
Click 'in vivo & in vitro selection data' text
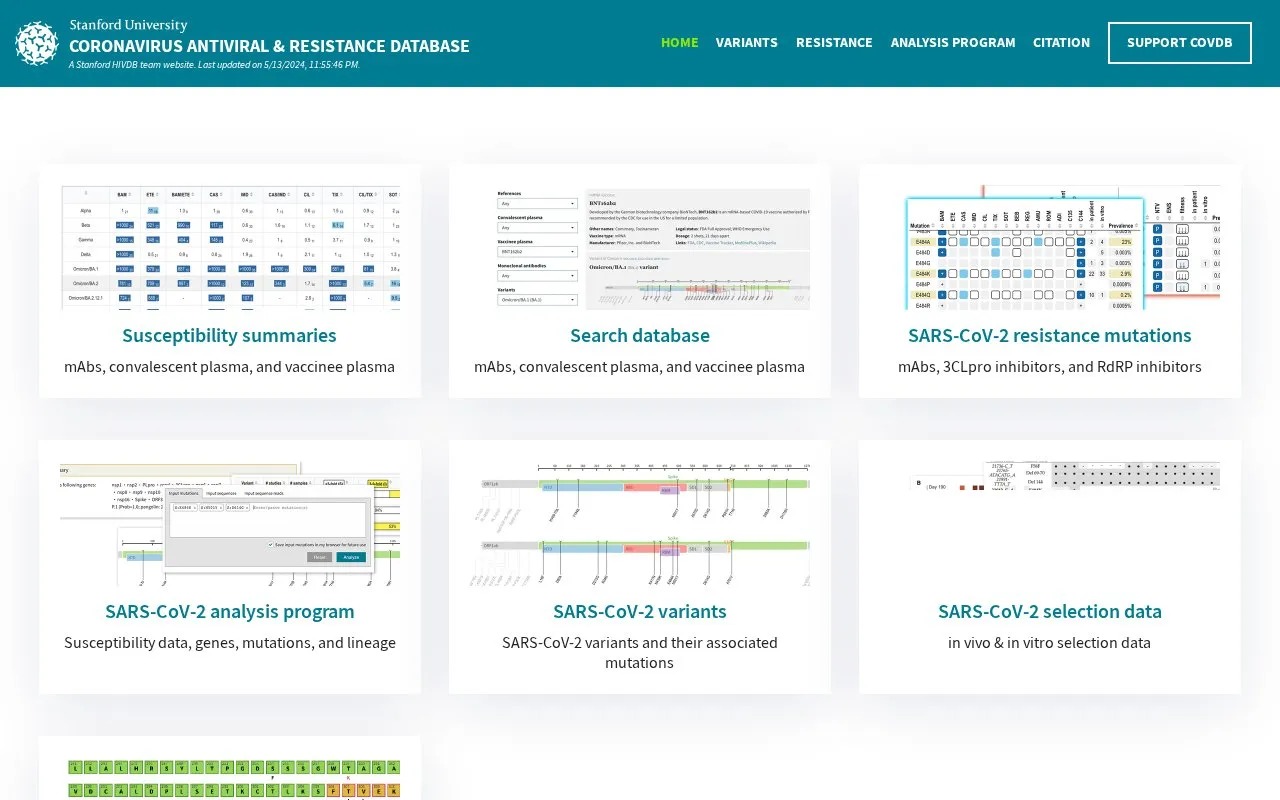1050,643
